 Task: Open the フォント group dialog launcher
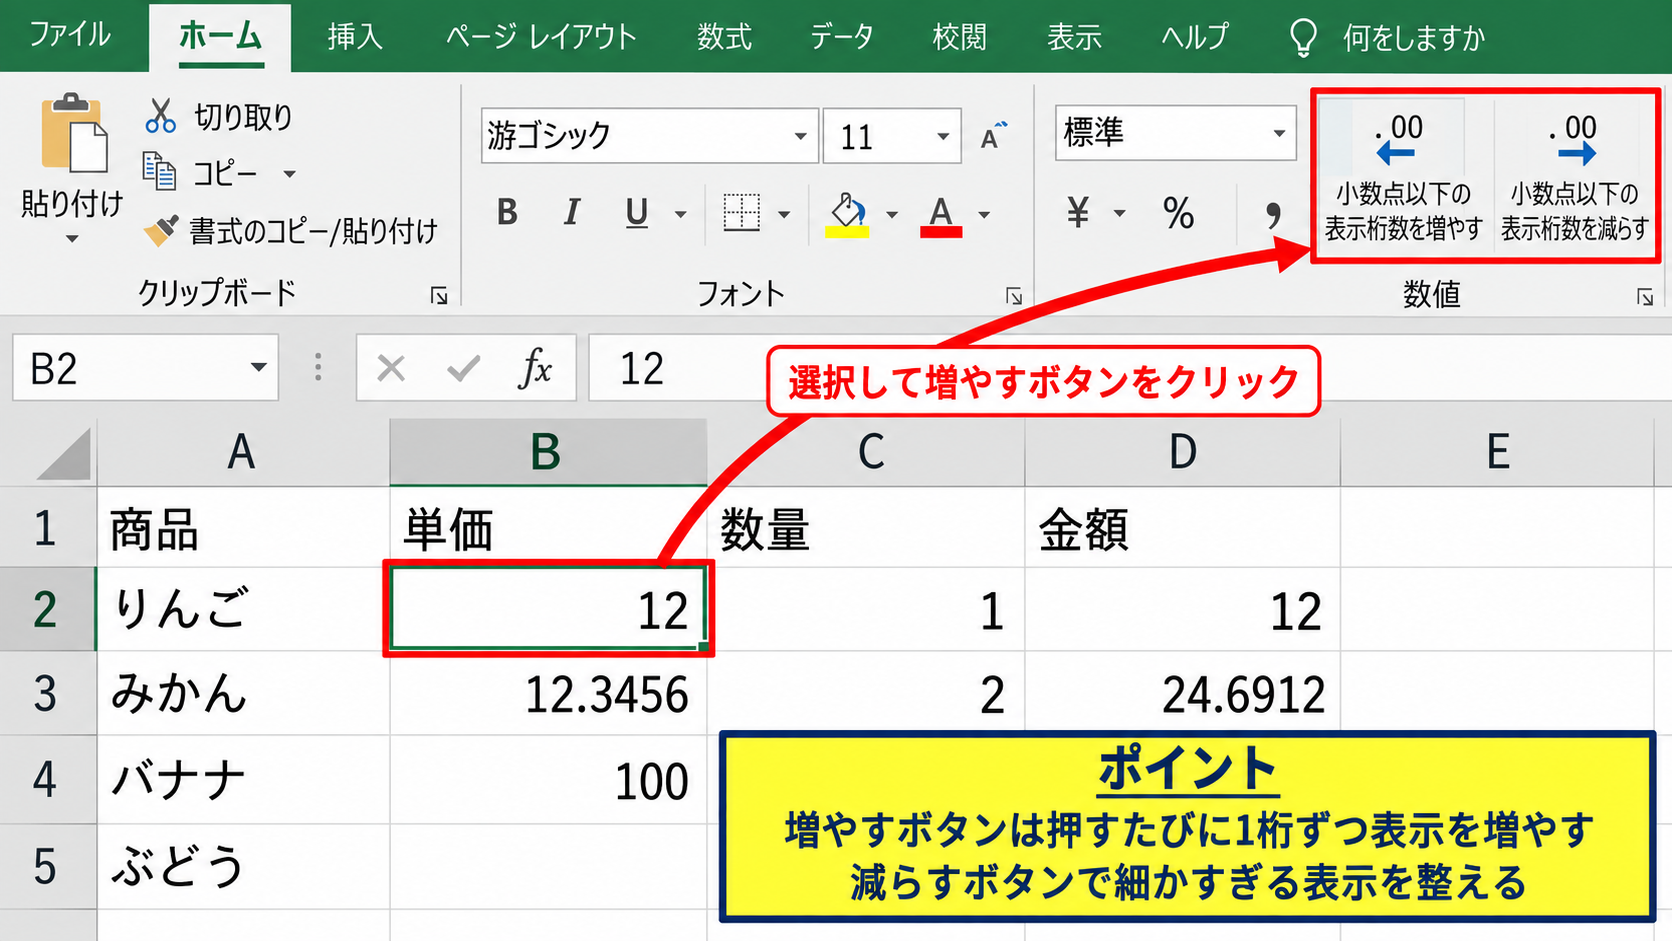coord(1013,296)
